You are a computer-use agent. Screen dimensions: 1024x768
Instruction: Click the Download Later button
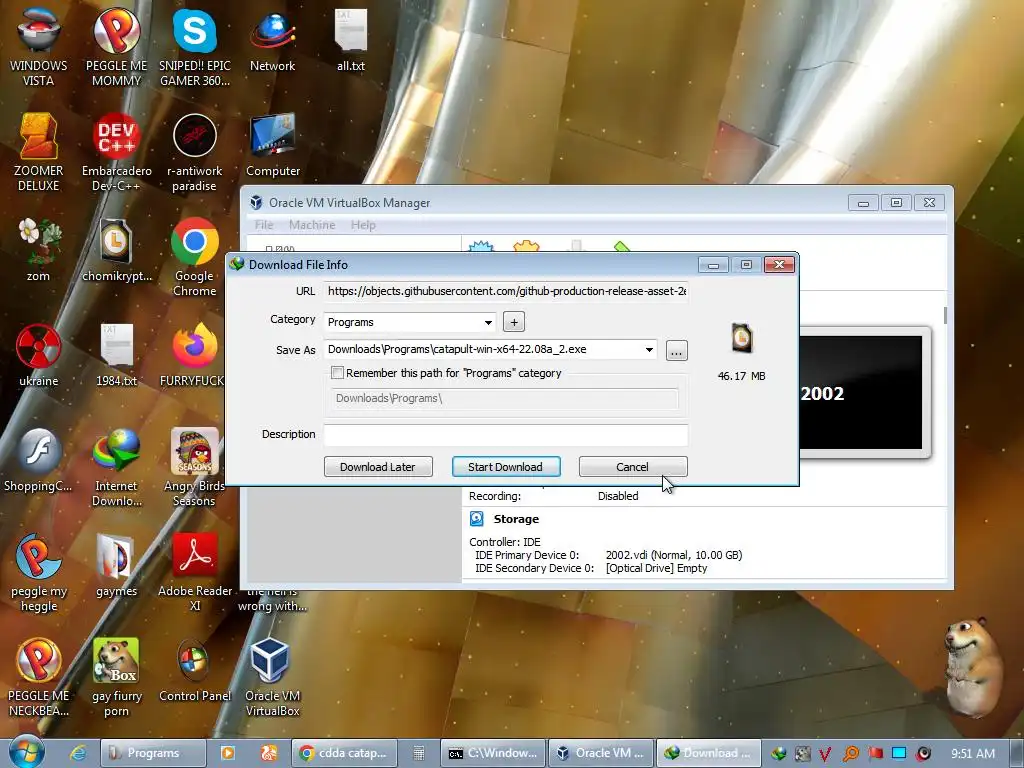378,467
